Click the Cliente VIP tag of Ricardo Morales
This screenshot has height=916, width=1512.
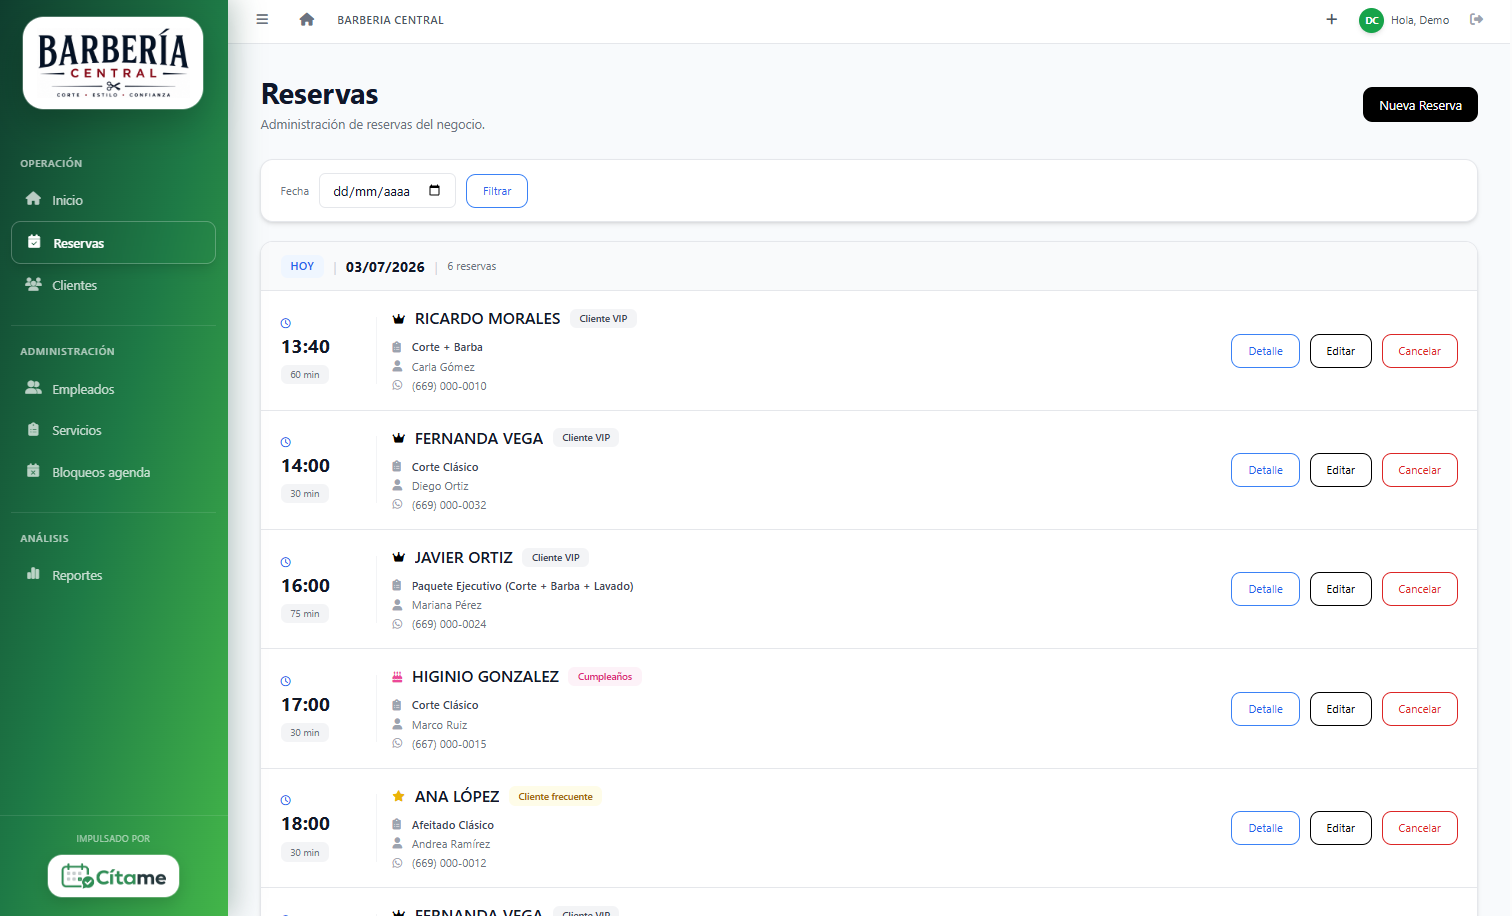(603, 319)
